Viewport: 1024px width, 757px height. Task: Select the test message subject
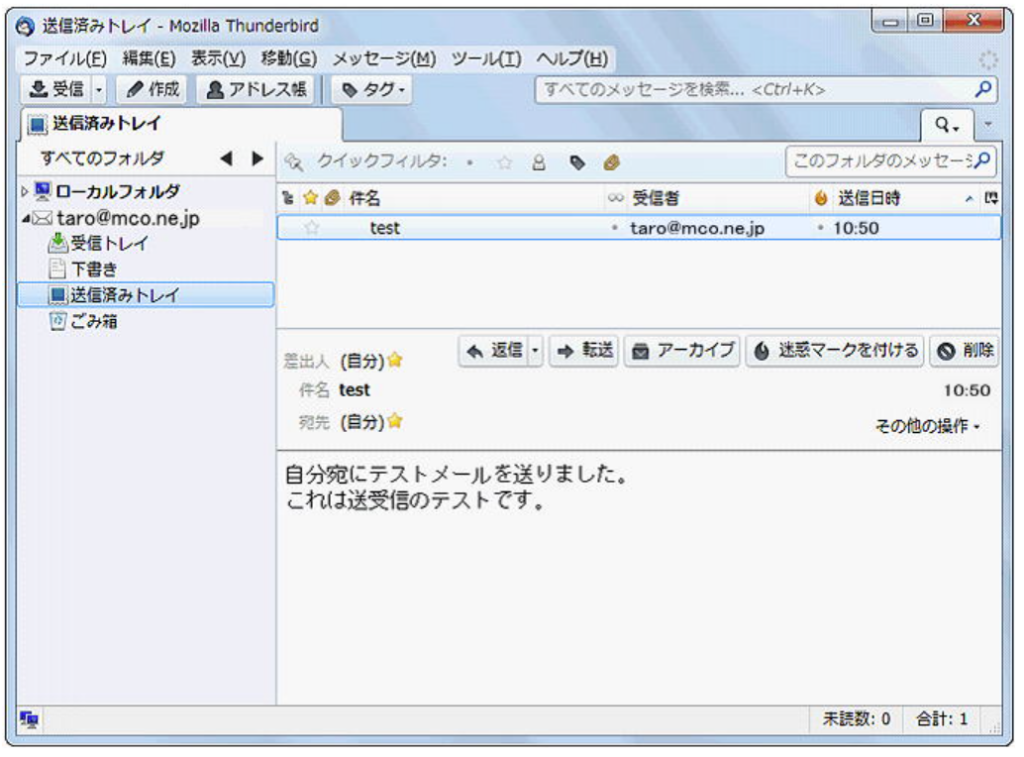[x=385, y=228]
